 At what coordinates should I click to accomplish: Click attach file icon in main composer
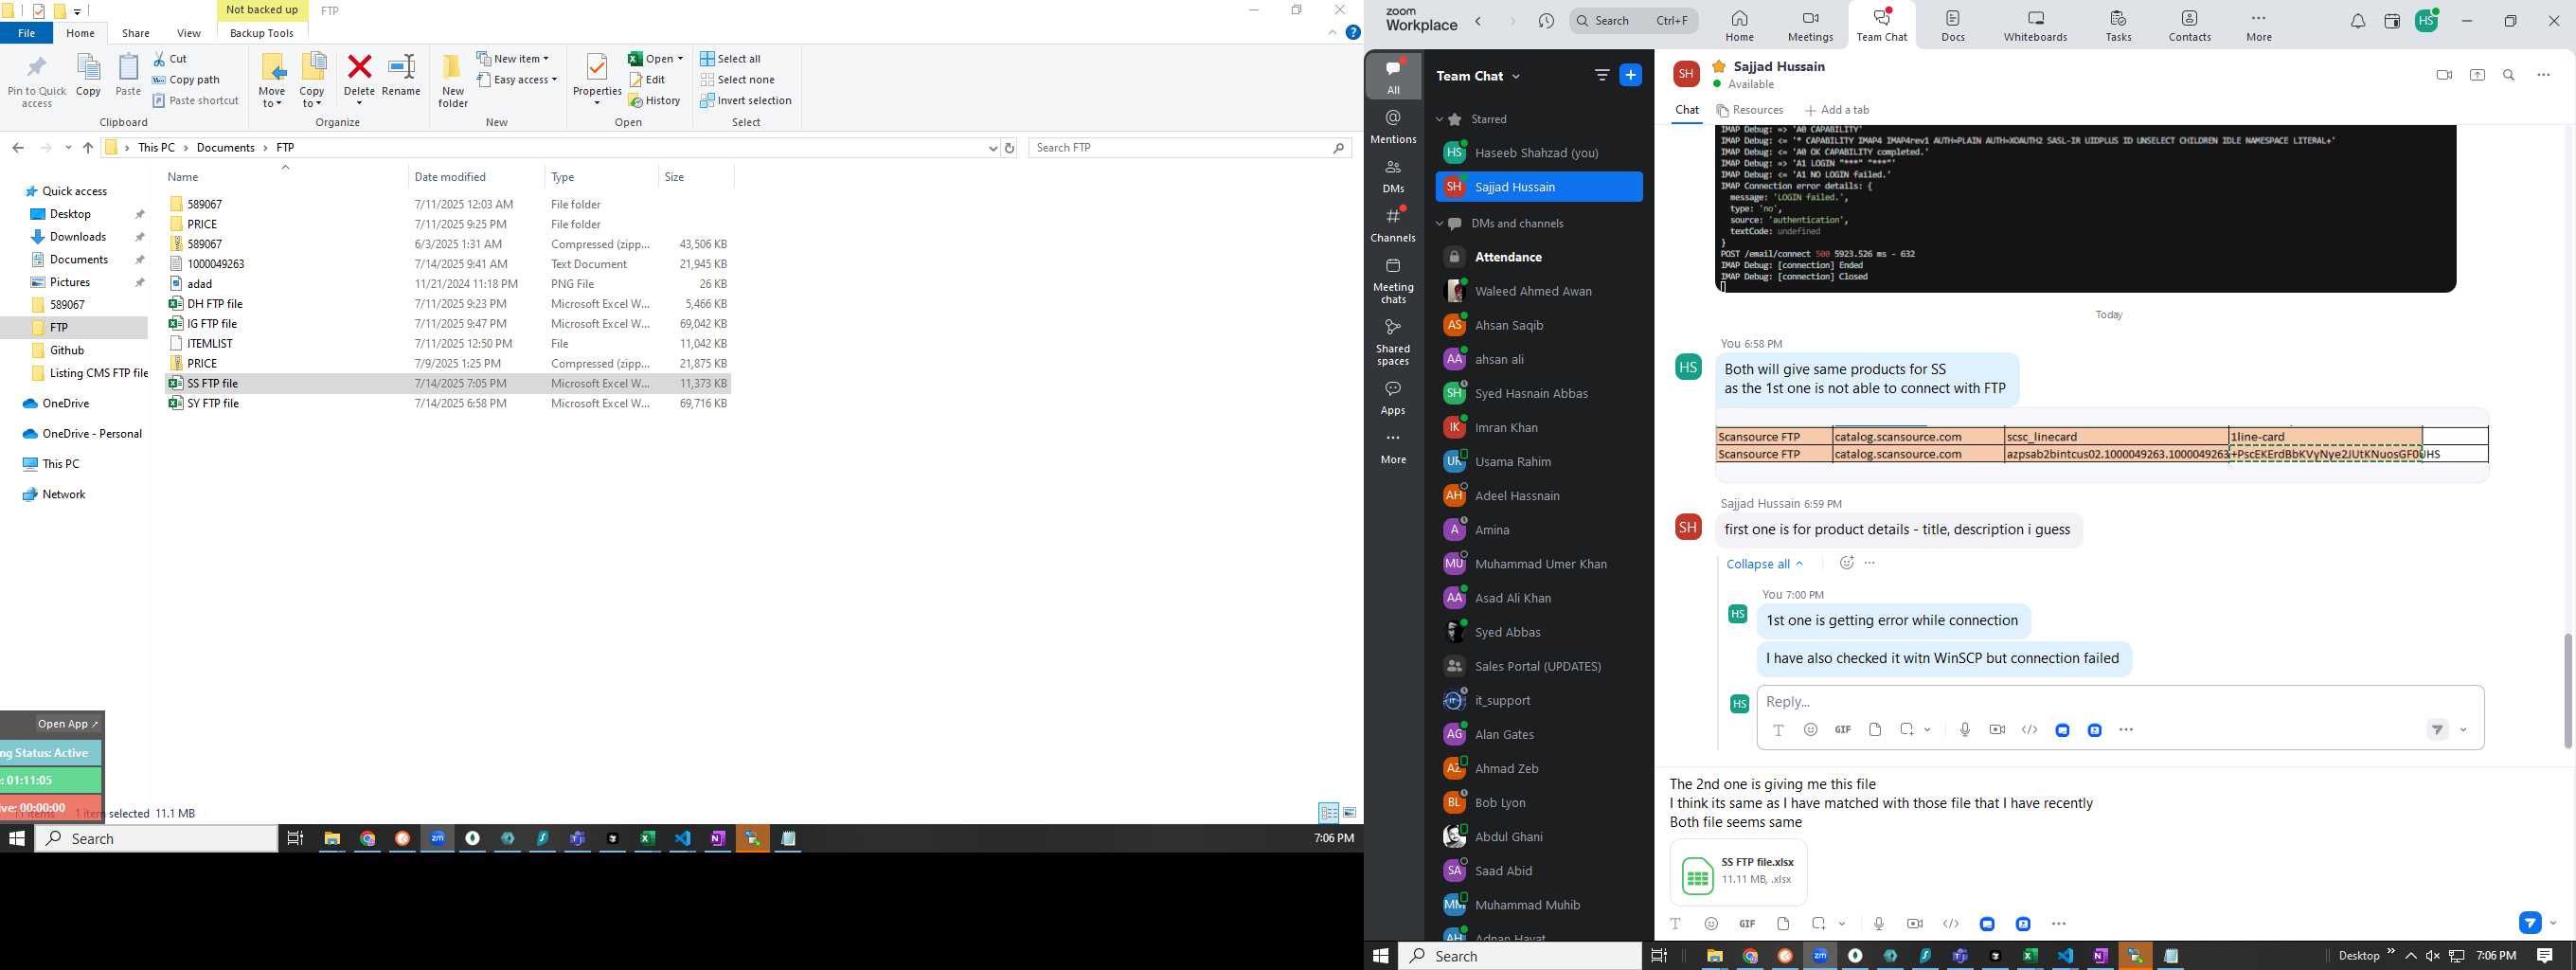coord(1783,924)
